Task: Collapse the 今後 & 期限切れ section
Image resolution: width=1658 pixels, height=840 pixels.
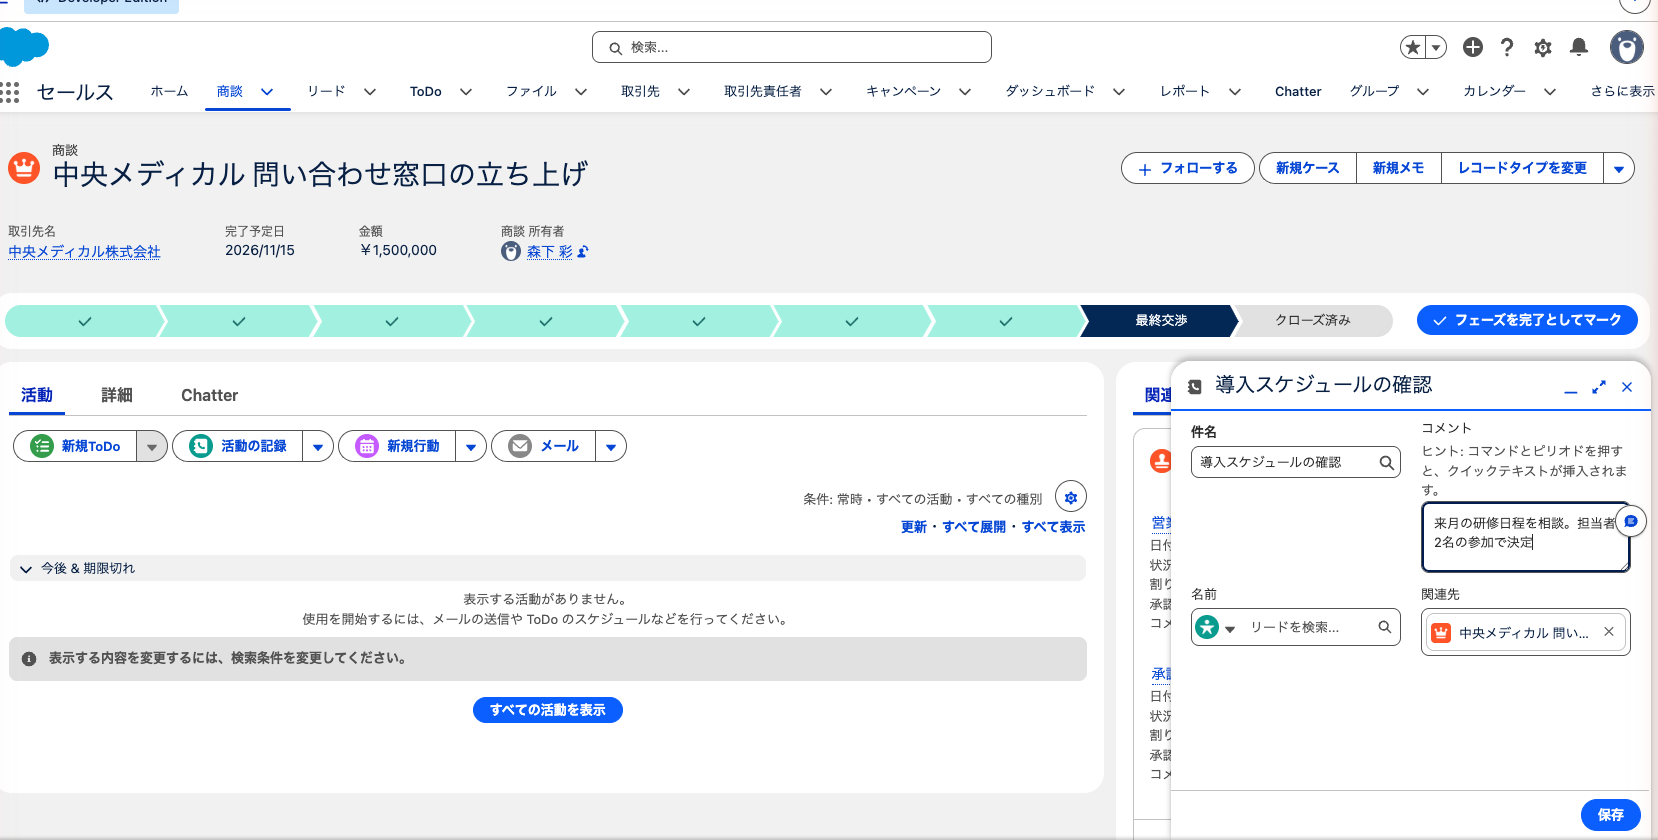Action: 26,569
